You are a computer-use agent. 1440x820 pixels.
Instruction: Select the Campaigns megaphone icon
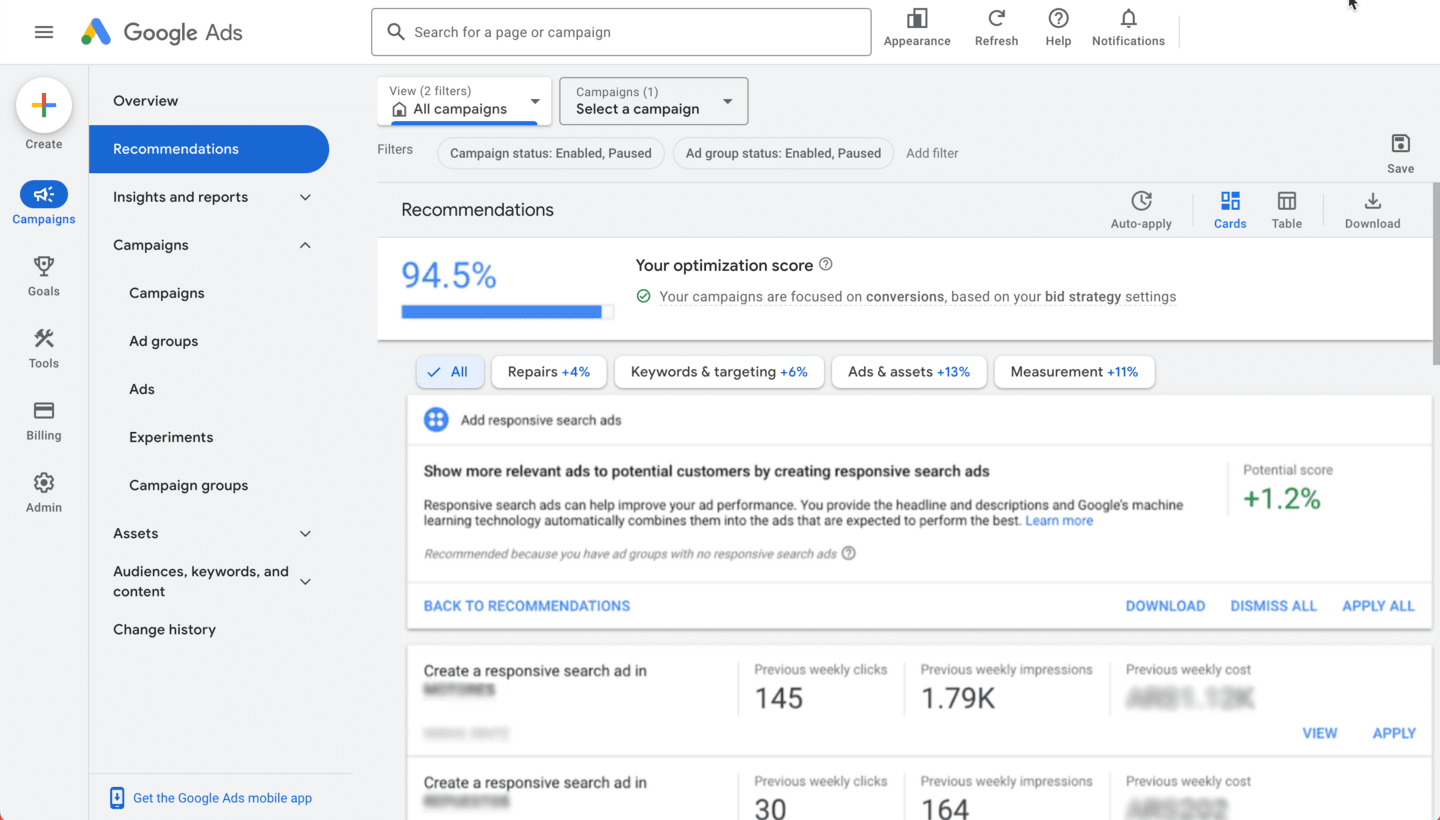44,194
